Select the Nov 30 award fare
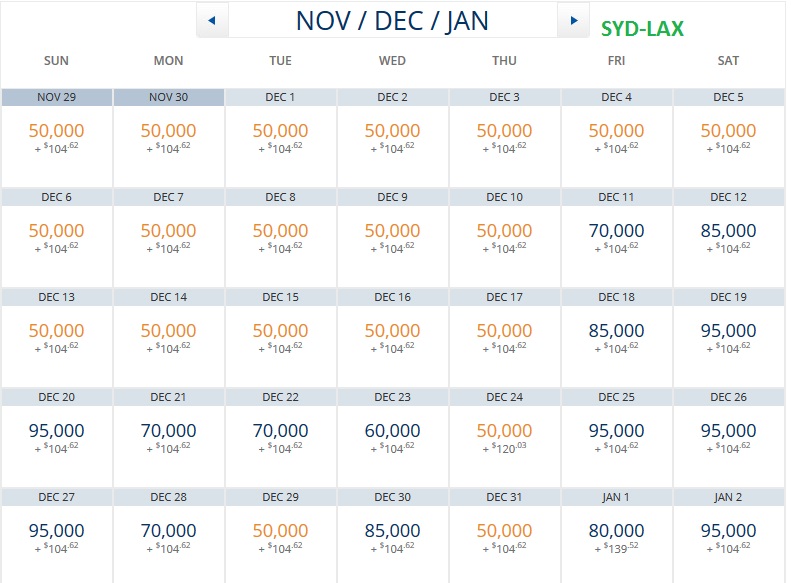This screenshot has height=583, width=791. (x=168, y=137)
